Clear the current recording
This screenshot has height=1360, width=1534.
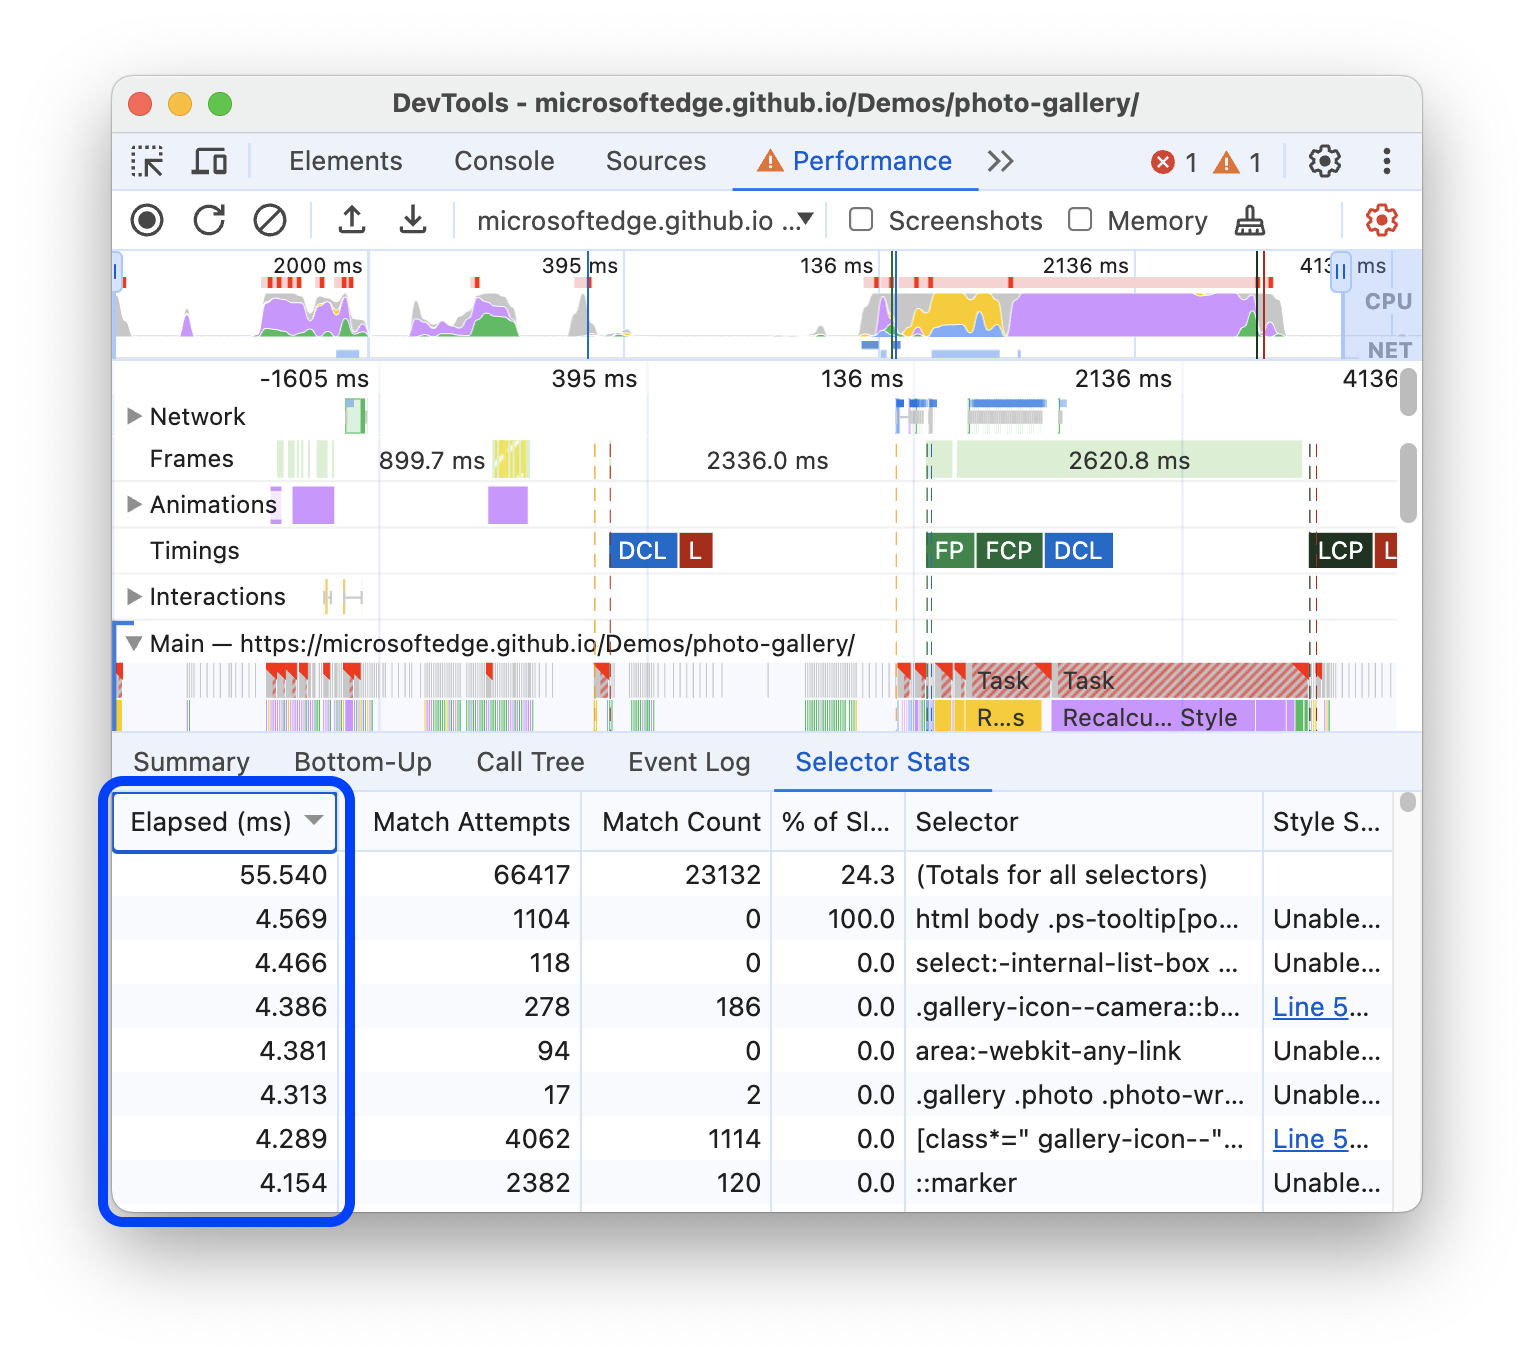point(269,220)
